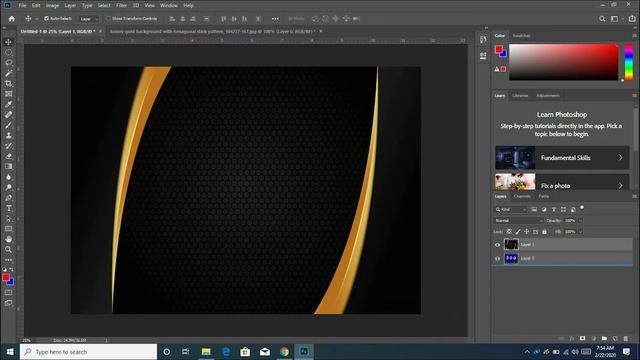Switch to the Adjustments tab
This screenshot has height=360, width=640.
tap(548, 96)
